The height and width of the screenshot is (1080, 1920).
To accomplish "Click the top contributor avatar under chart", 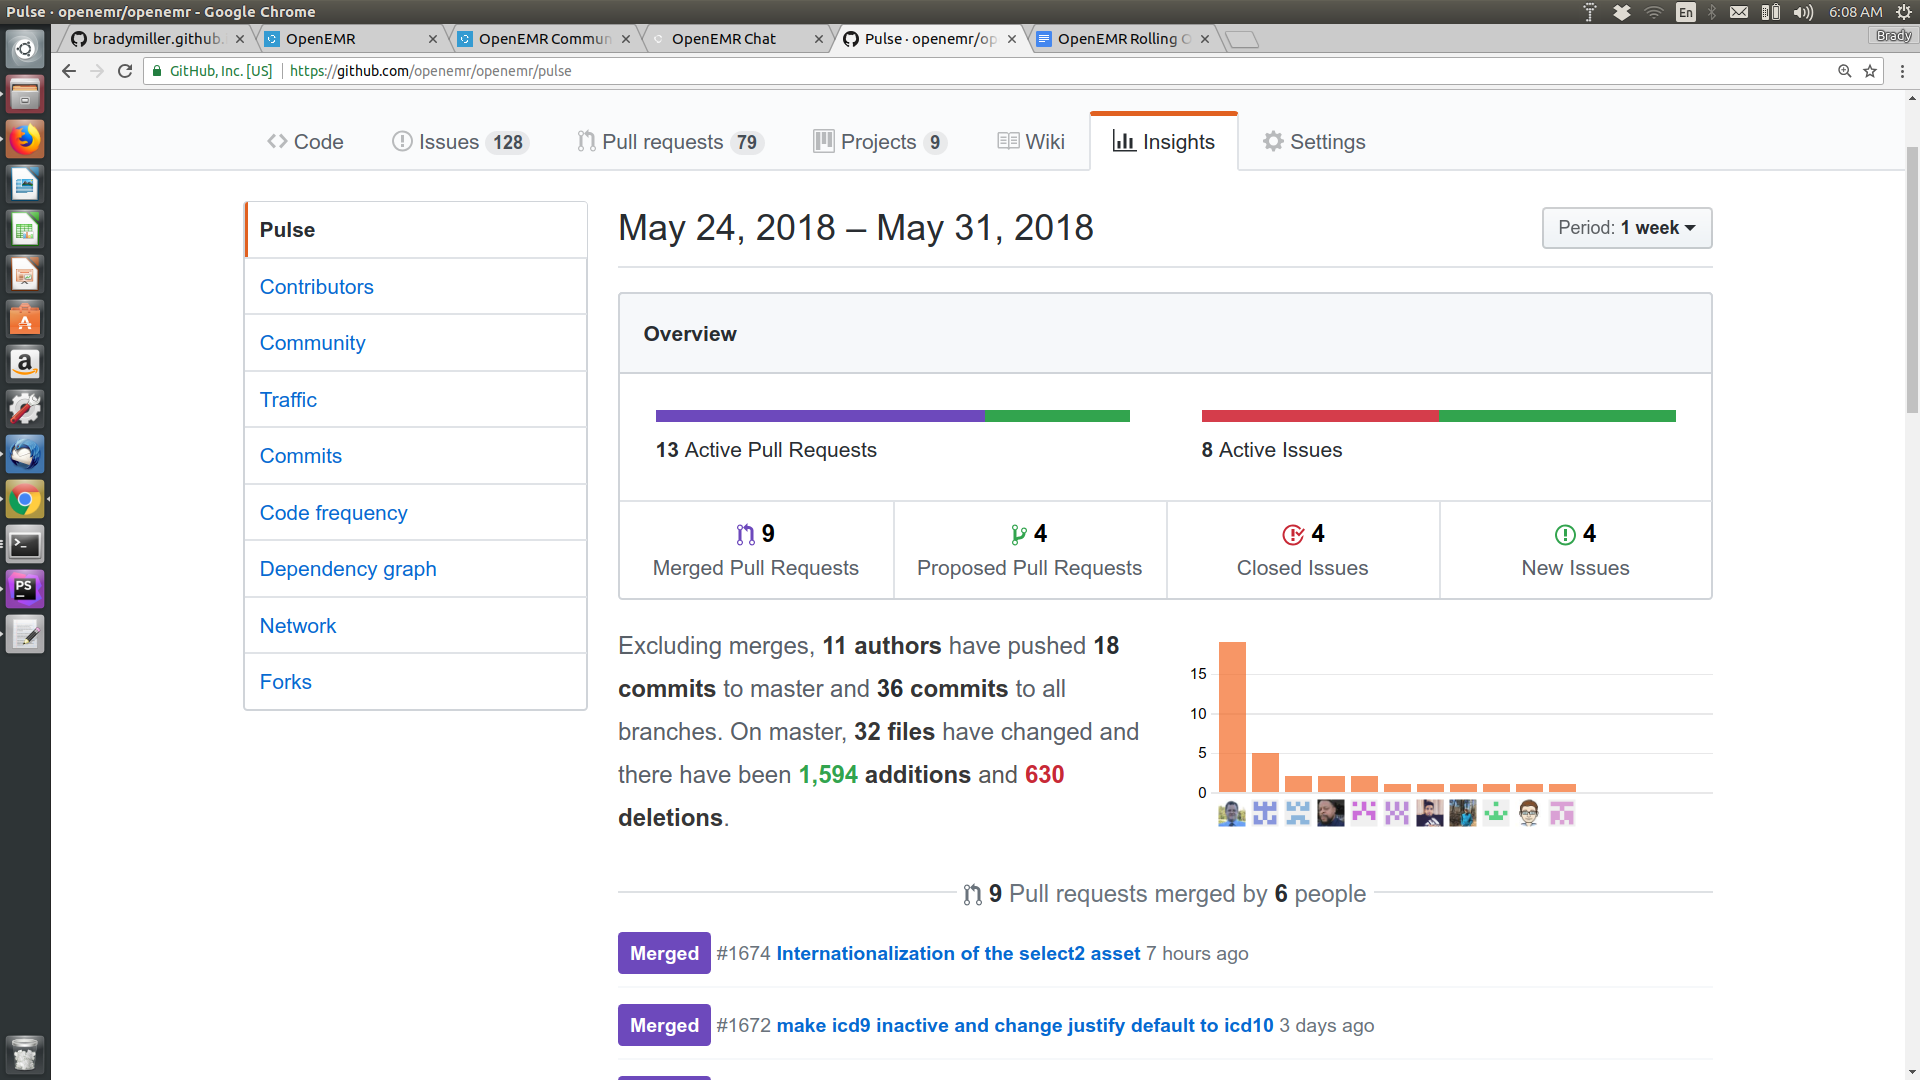I will tap(1232, 813).
